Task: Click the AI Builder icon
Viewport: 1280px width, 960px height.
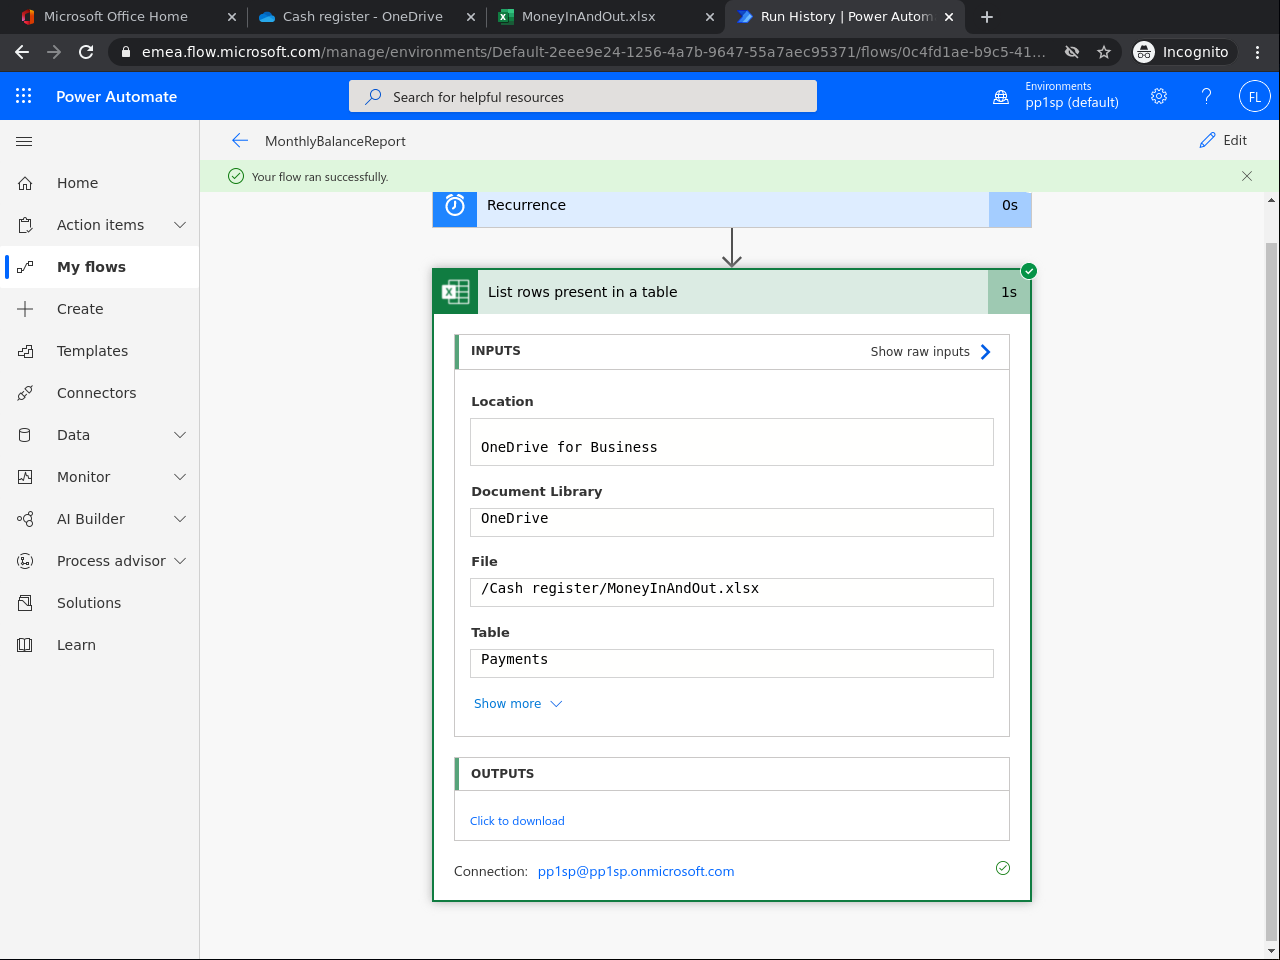Action: (25, 519)
